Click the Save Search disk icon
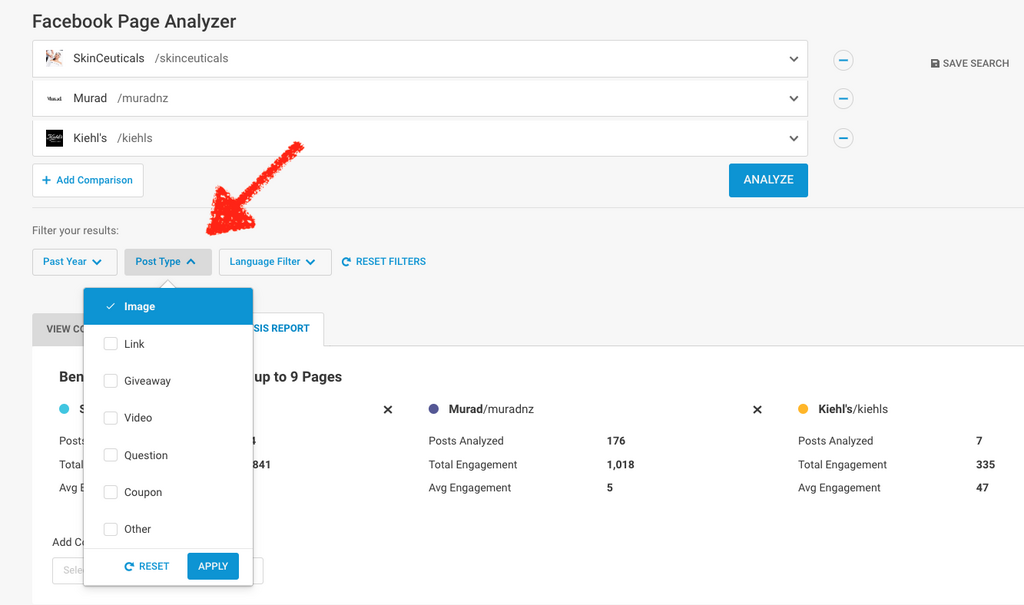The image size is (1024, 605). [x=935, y=64]
